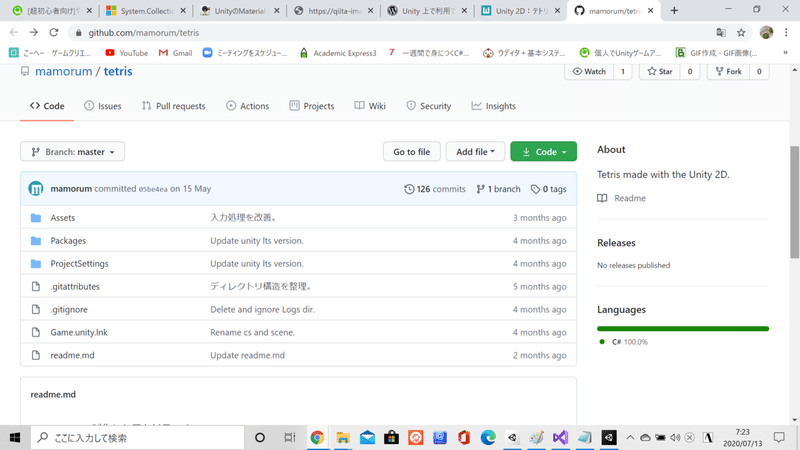
Task: Expand the Branch: master dropdown
Action: (72, 152)
